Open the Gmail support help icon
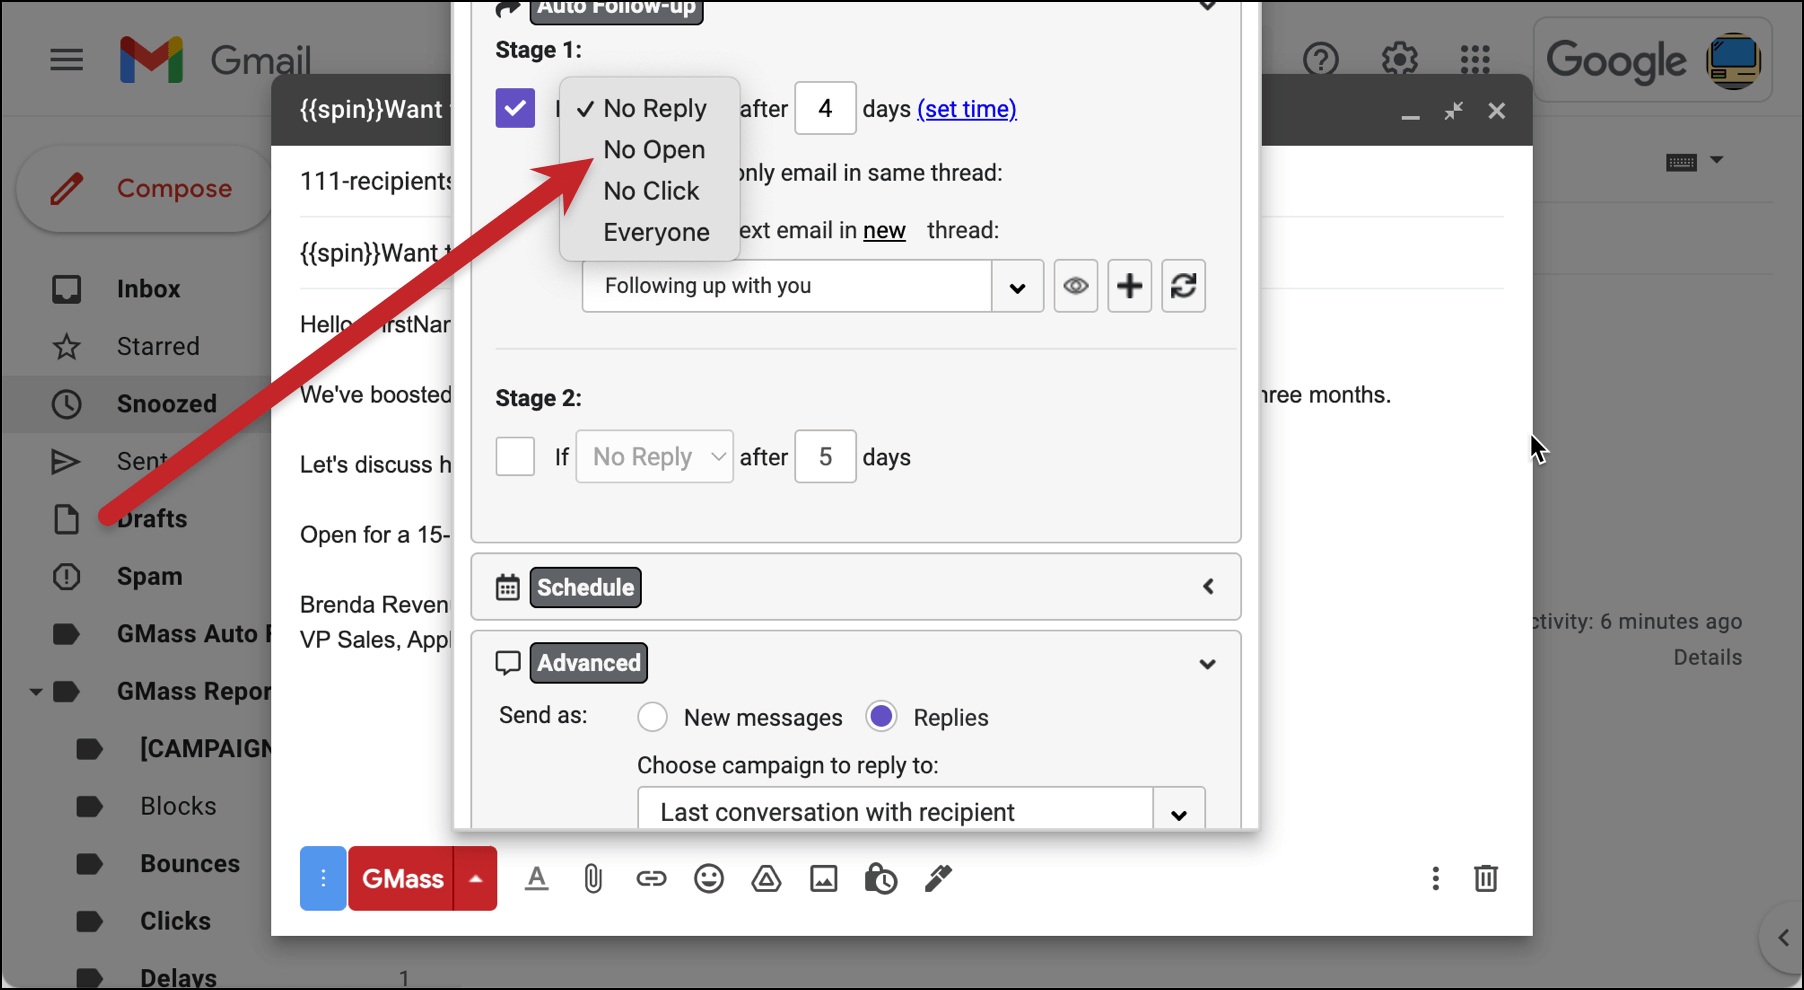The image size is (1804, 990). click(x=1321, y=60)
